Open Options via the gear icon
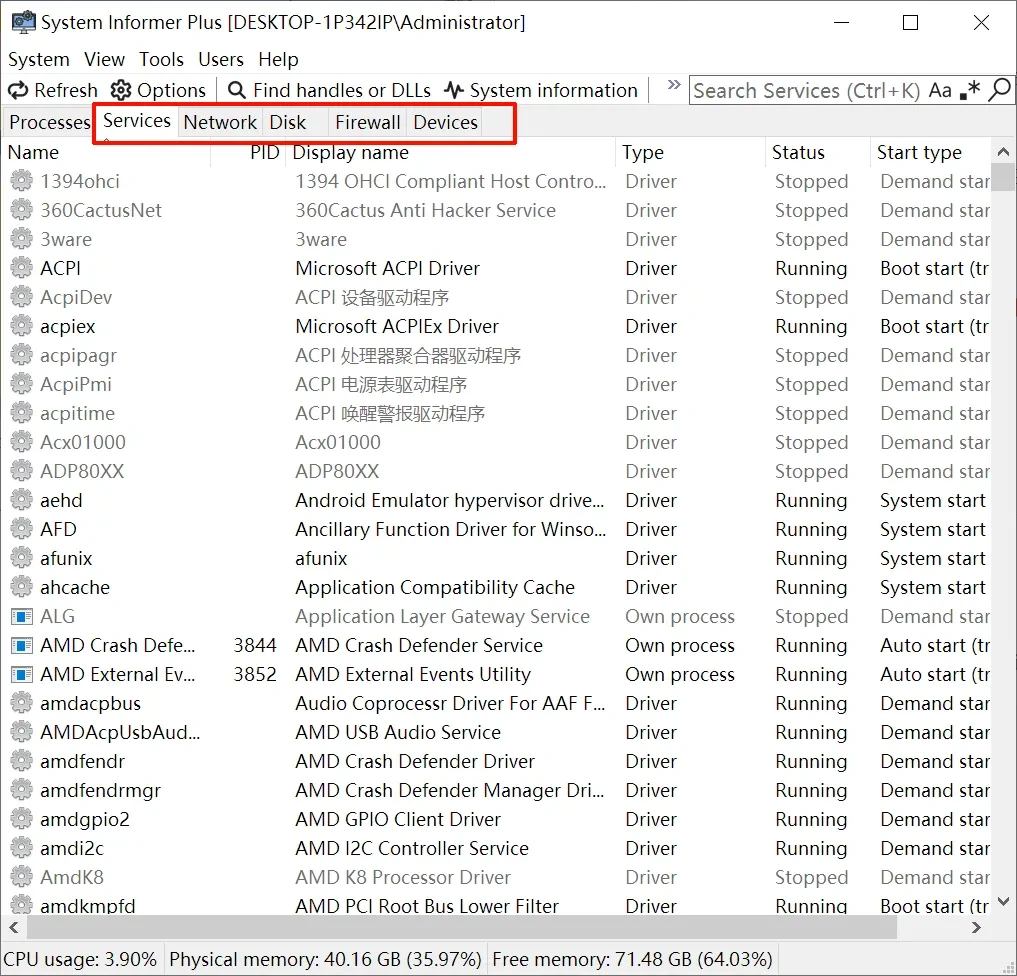Screen dimensions: 1017x976 [121, 90]
